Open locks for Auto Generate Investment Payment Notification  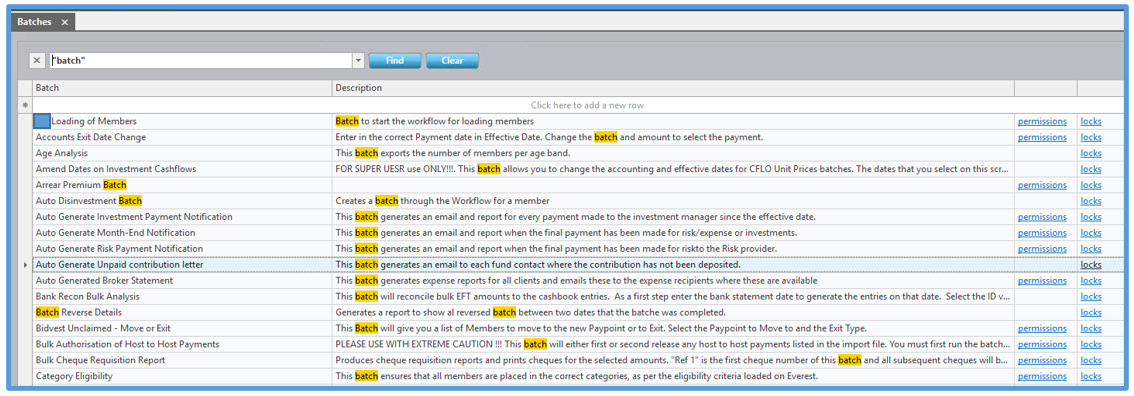[x=1091, y=217]
